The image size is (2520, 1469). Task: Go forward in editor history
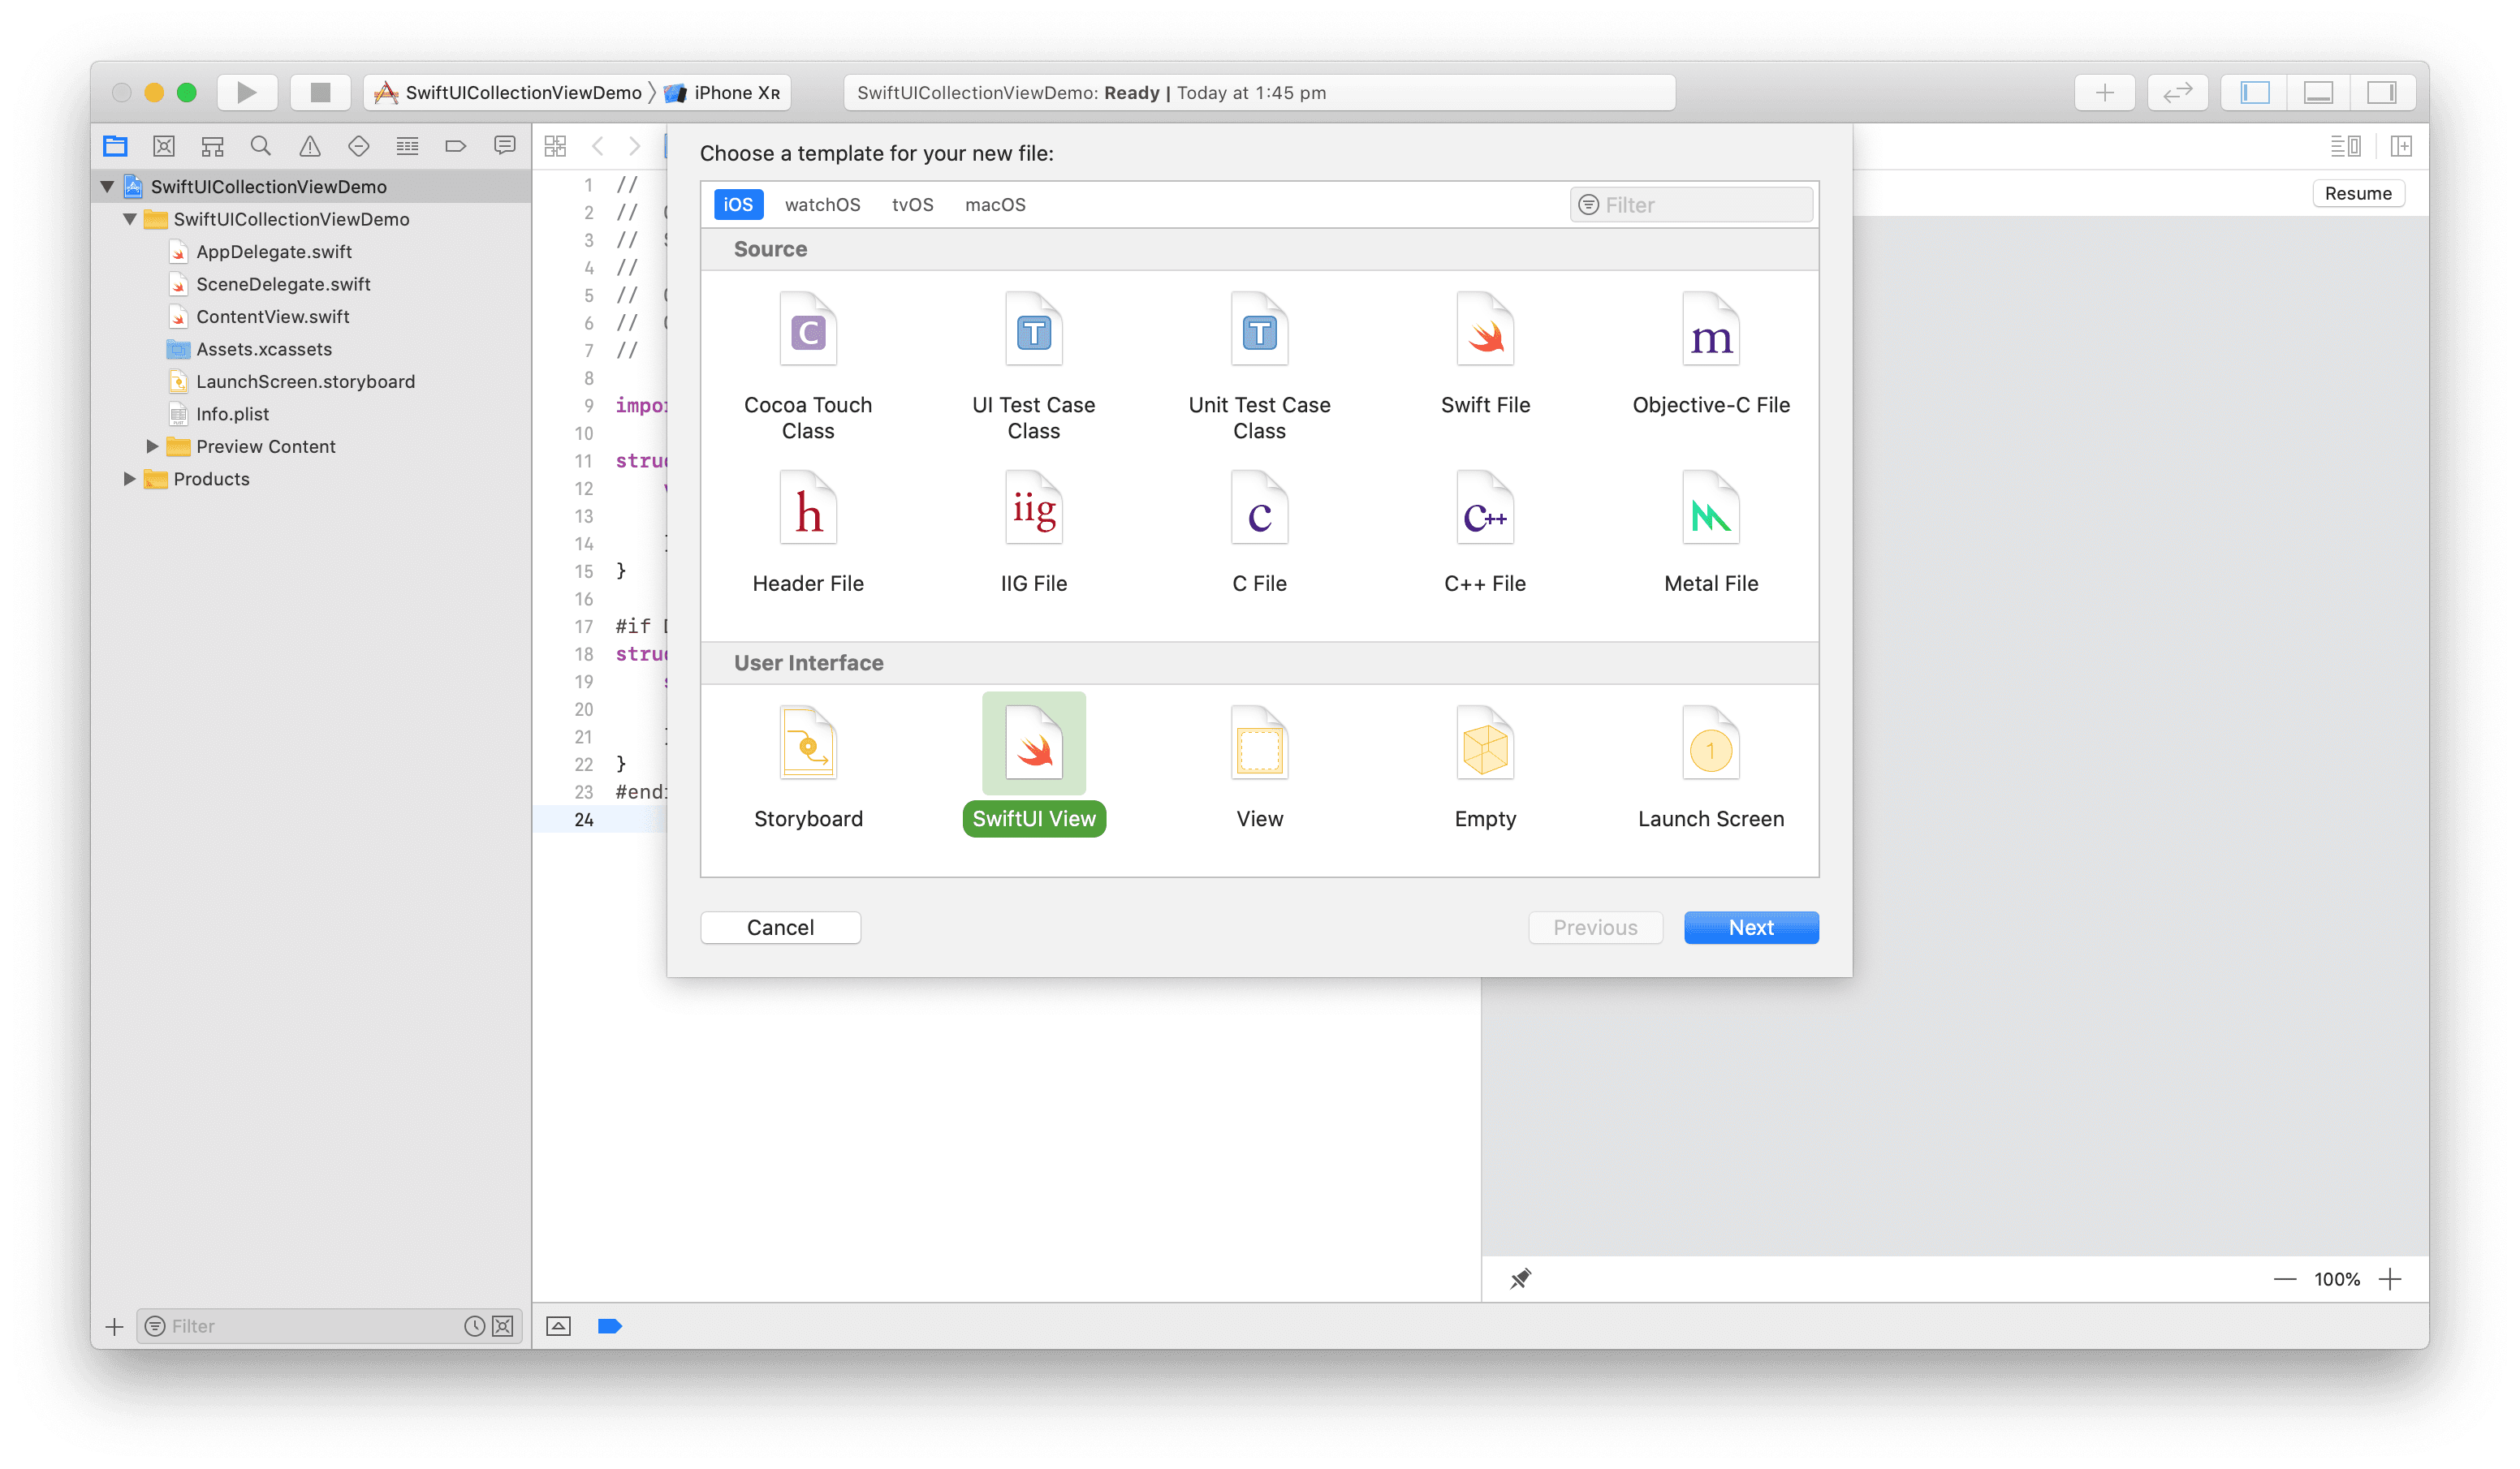coord(634,146)
